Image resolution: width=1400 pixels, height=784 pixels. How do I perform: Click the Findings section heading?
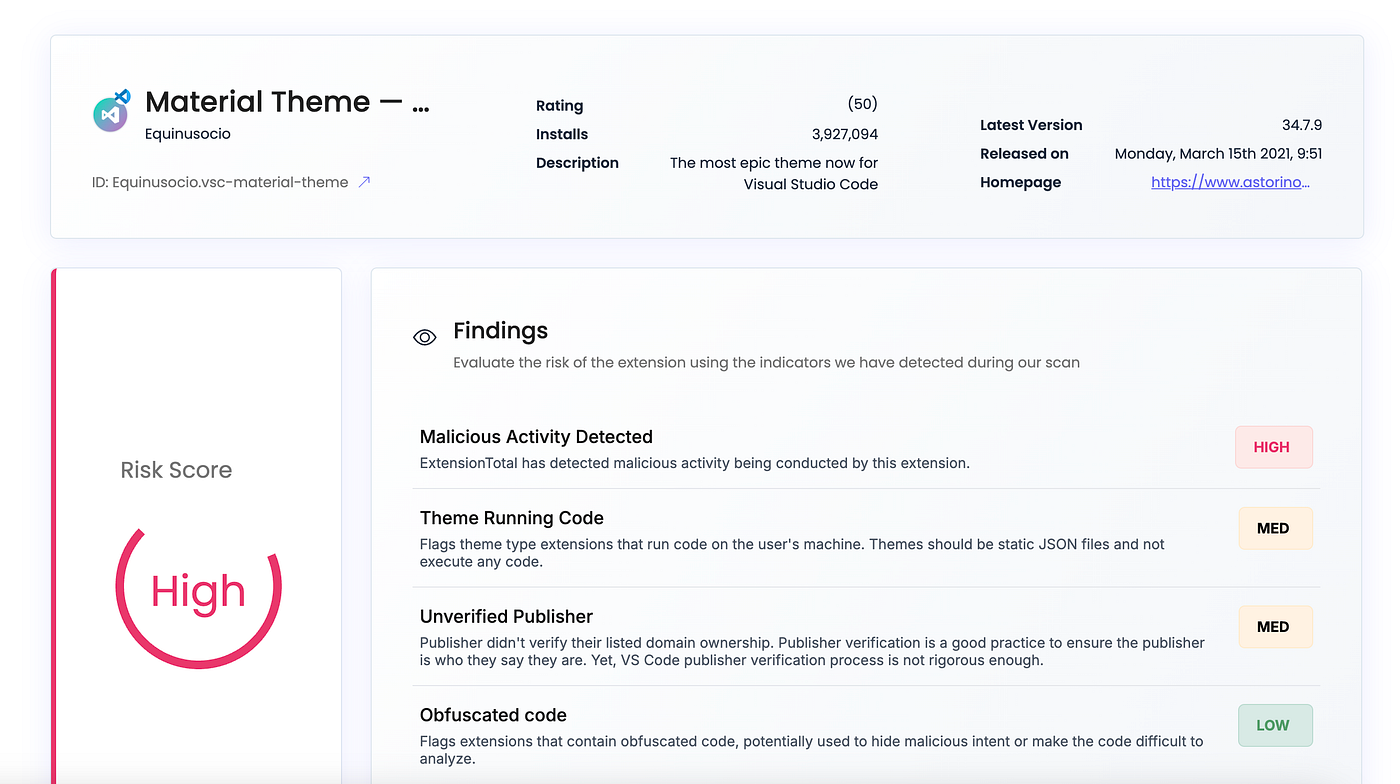500,331
